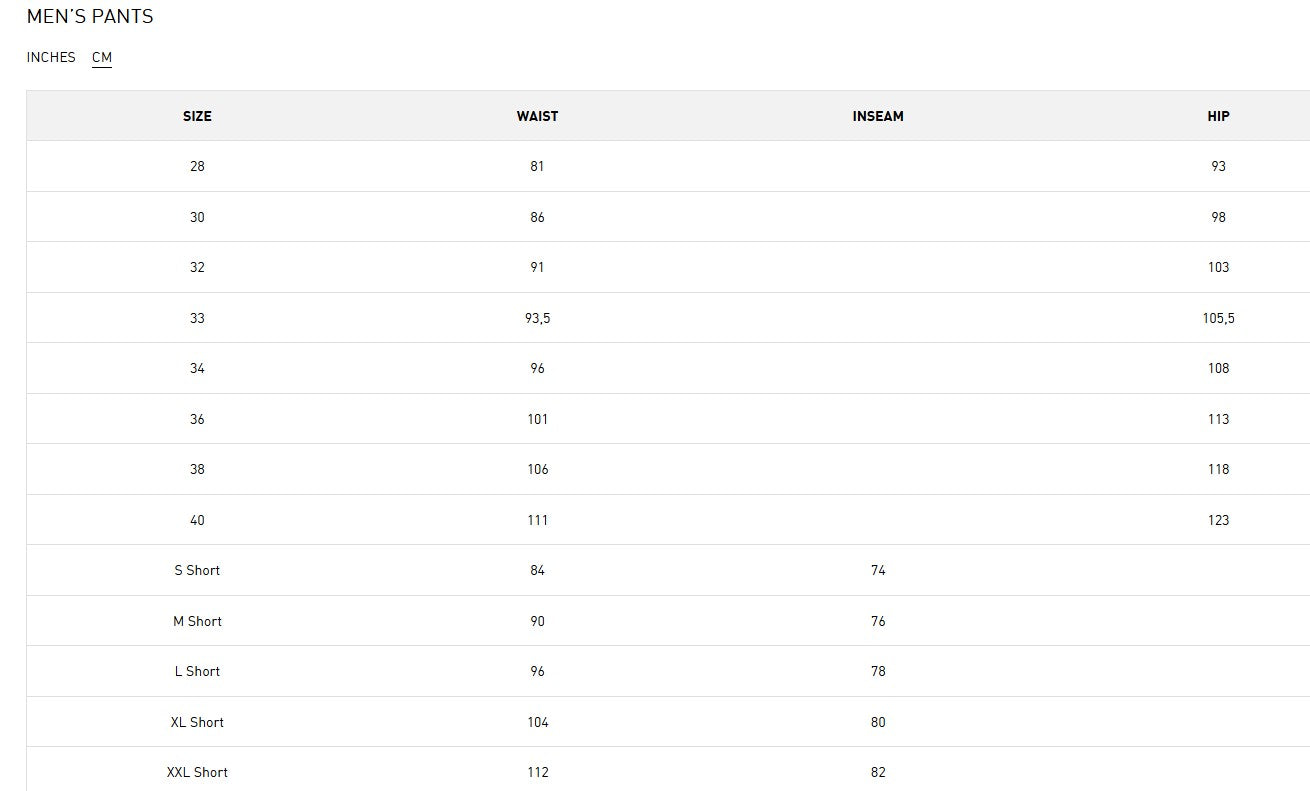Select size 28 row label
Viewport: 1310px width, 791px height.
197,166
